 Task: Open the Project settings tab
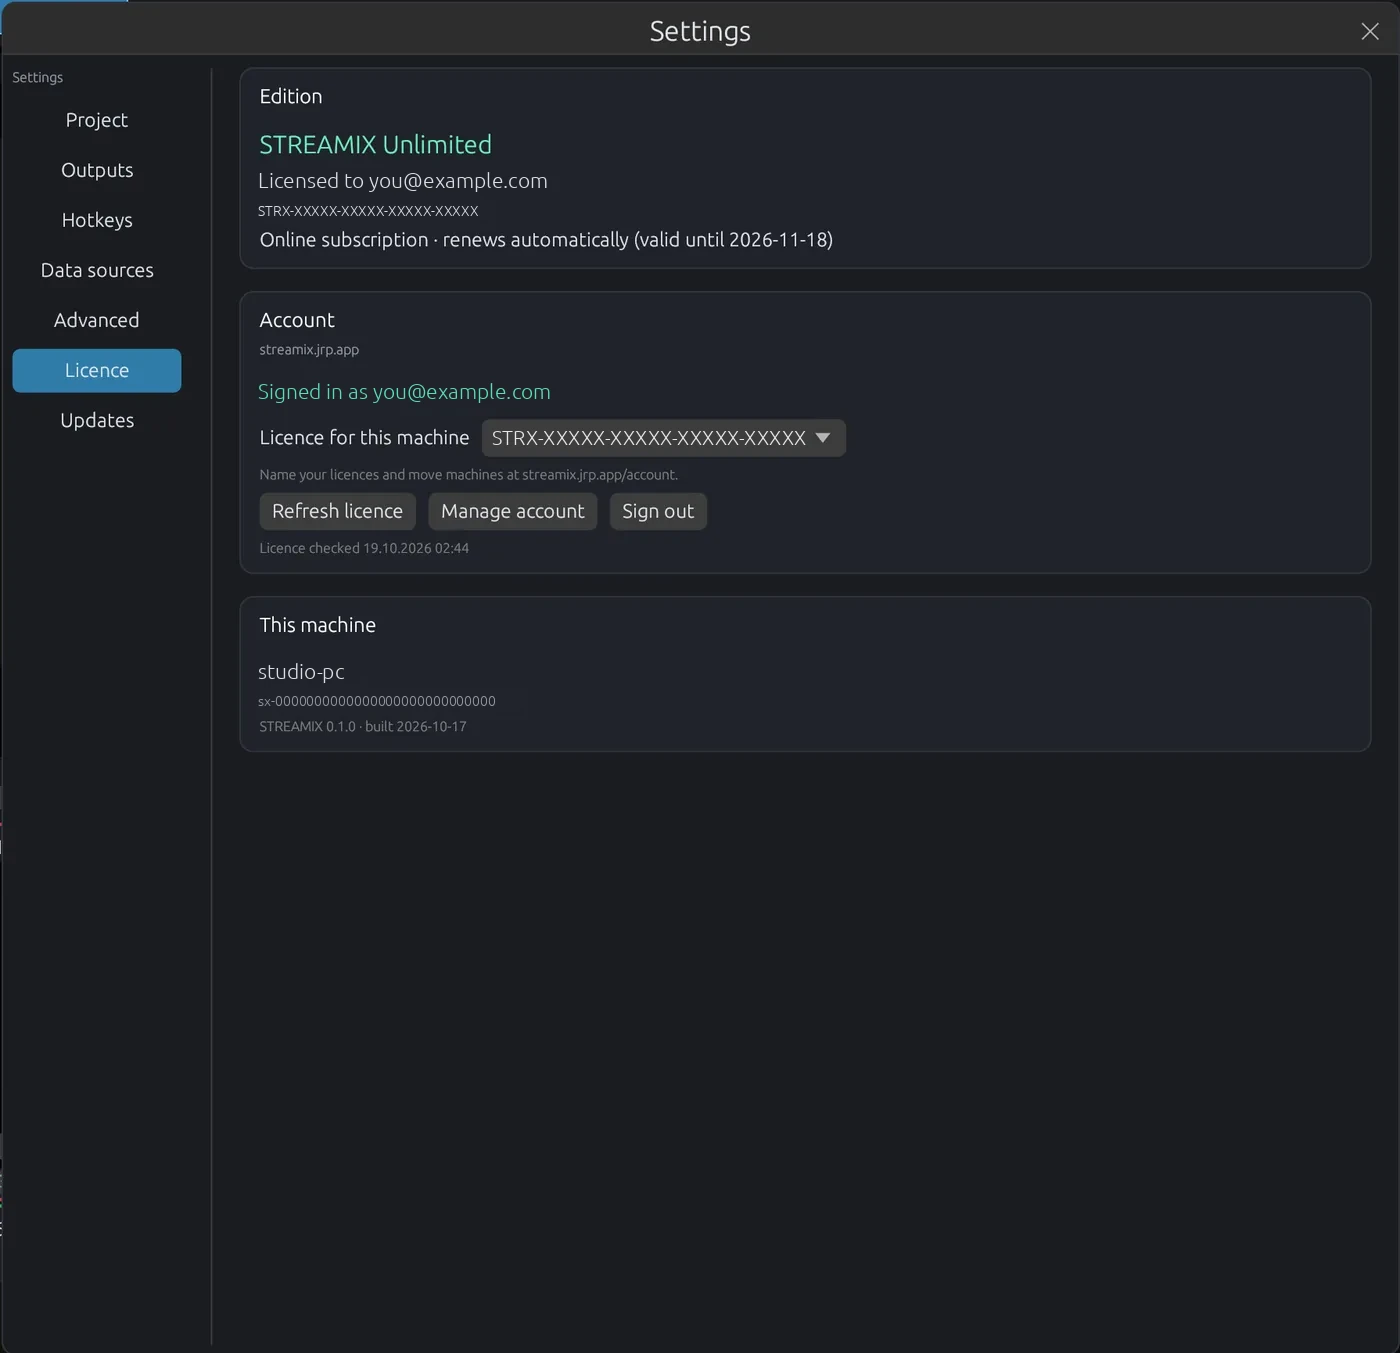tap(97, 120)
